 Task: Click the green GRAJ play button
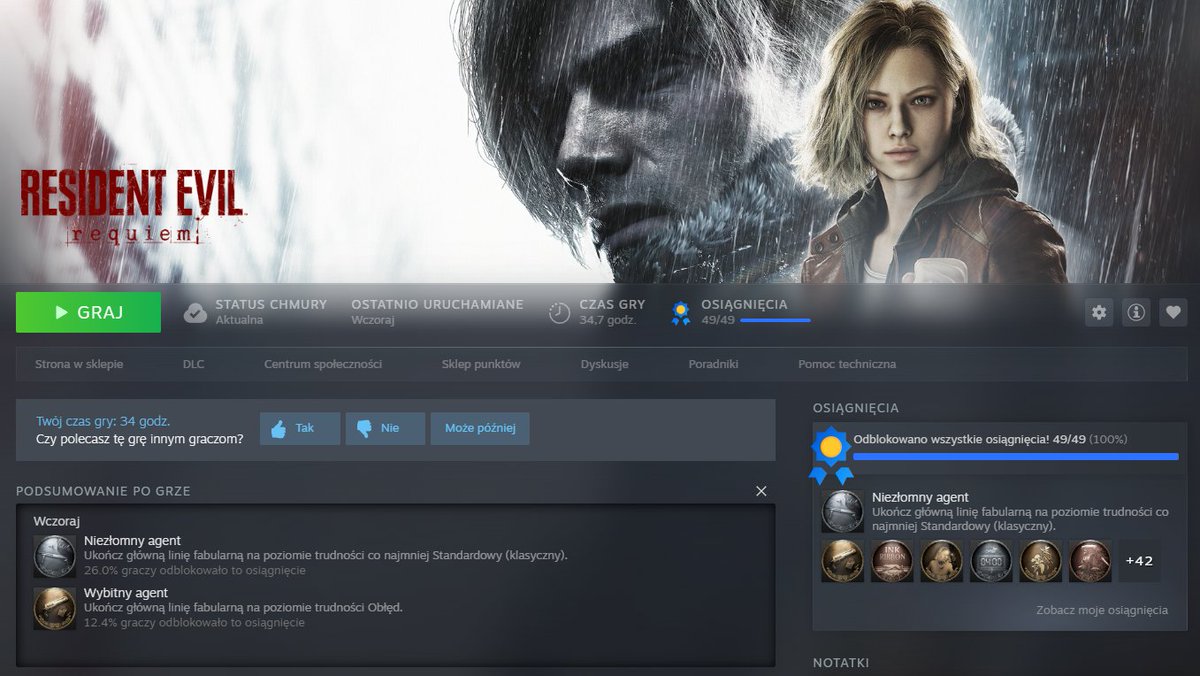coord(88,312)
